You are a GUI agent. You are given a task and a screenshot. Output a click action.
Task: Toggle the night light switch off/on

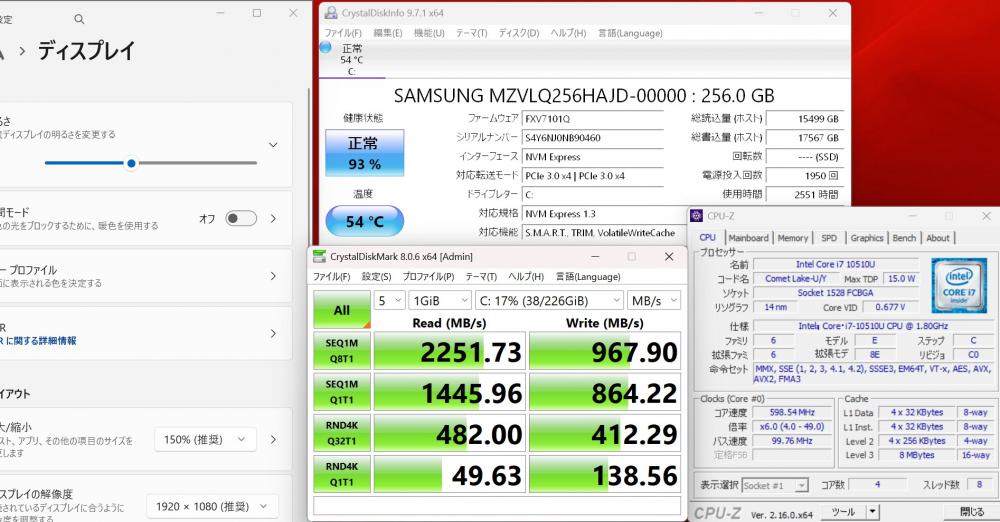(241, 218)
